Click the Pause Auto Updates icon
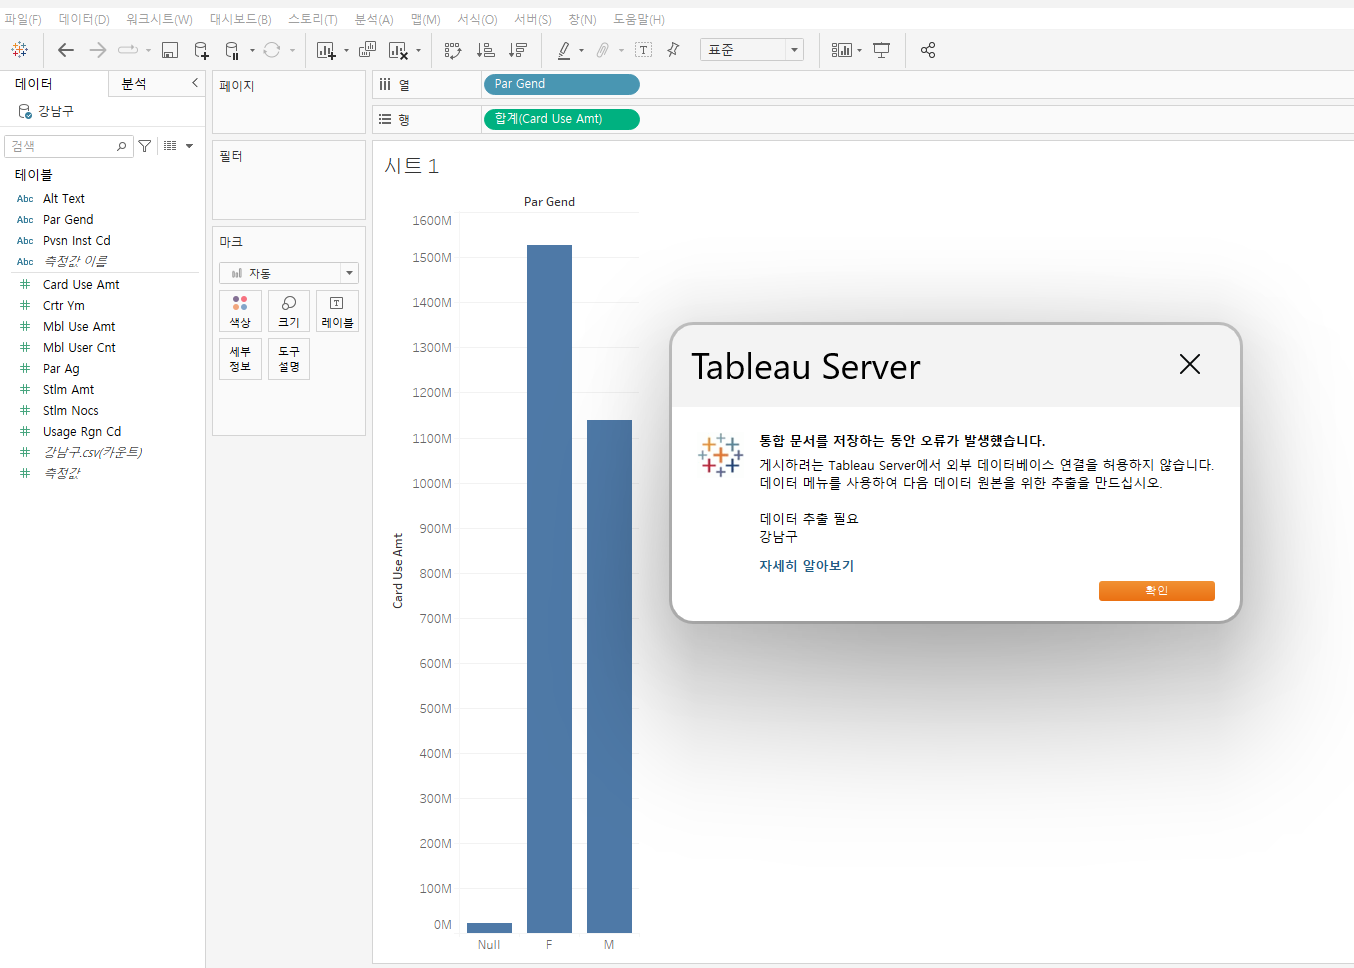1354x968 pixels. (x=232, y=50)
